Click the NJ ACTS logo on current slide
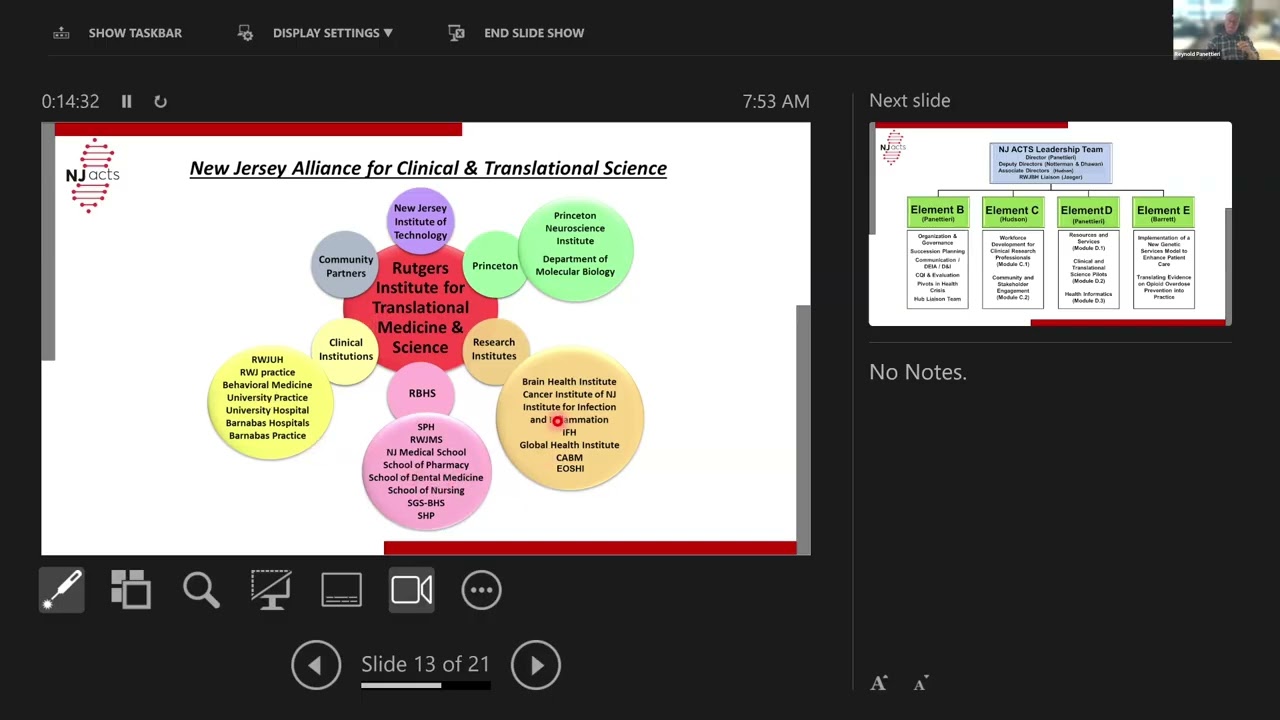Viewport: 1280px width, 720px height. coord(93,176)
